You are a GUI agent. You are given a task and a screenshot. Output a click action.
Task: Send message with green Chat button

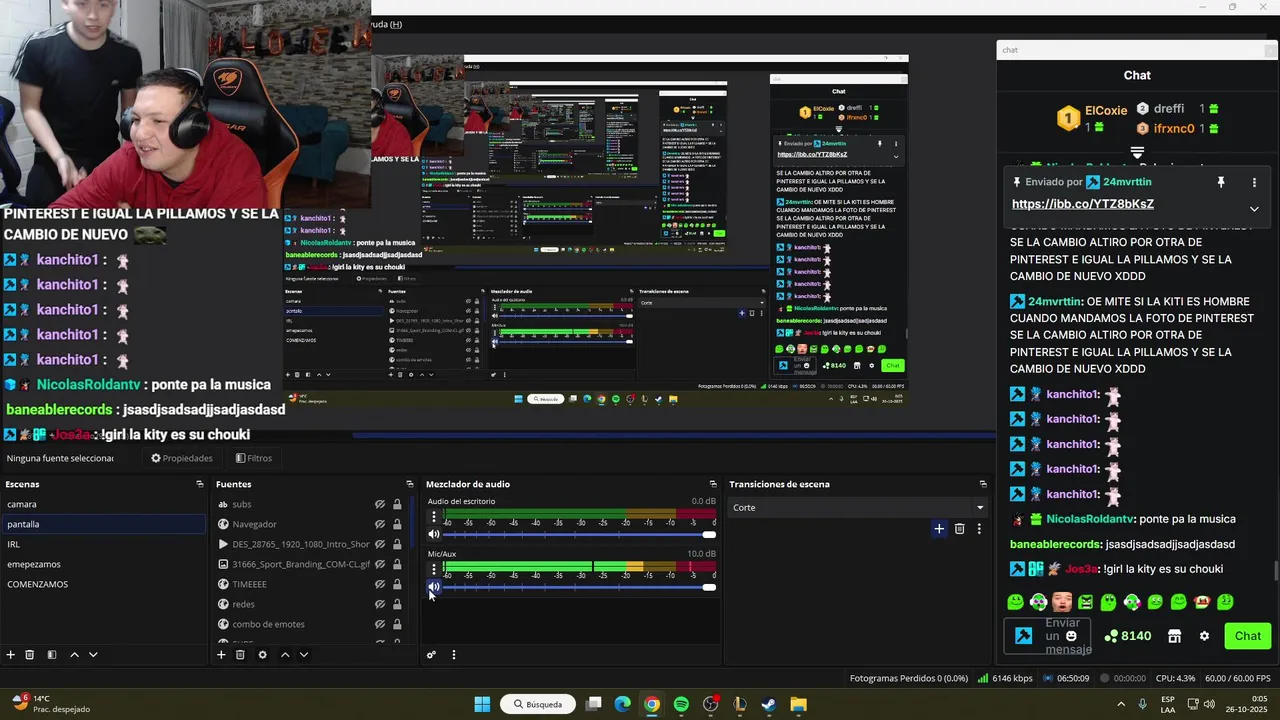tap(1247, 636)
